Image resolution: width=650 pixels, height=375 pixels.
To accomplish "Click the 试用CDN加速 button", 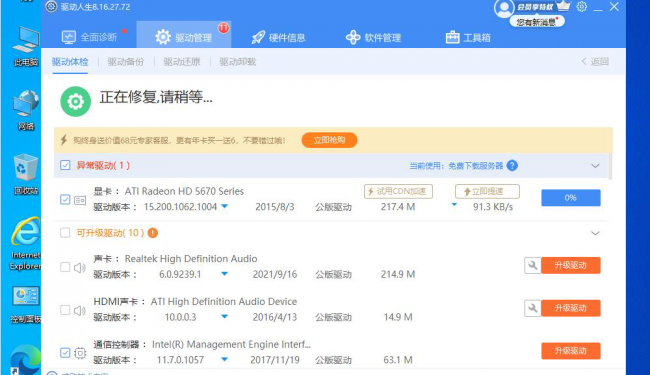I will tap(398, 191).
